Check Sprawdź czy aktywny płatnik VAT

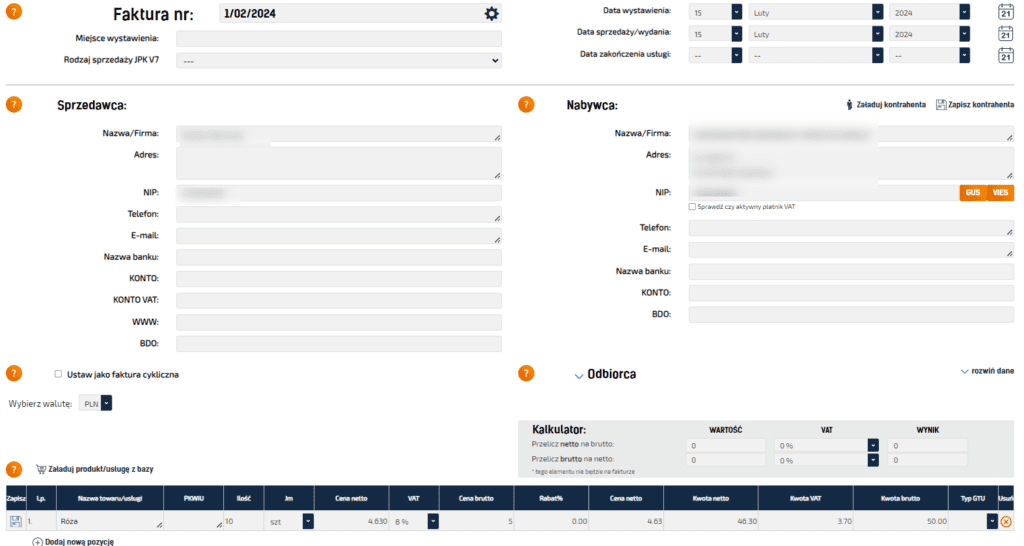[x=692, y=207]
